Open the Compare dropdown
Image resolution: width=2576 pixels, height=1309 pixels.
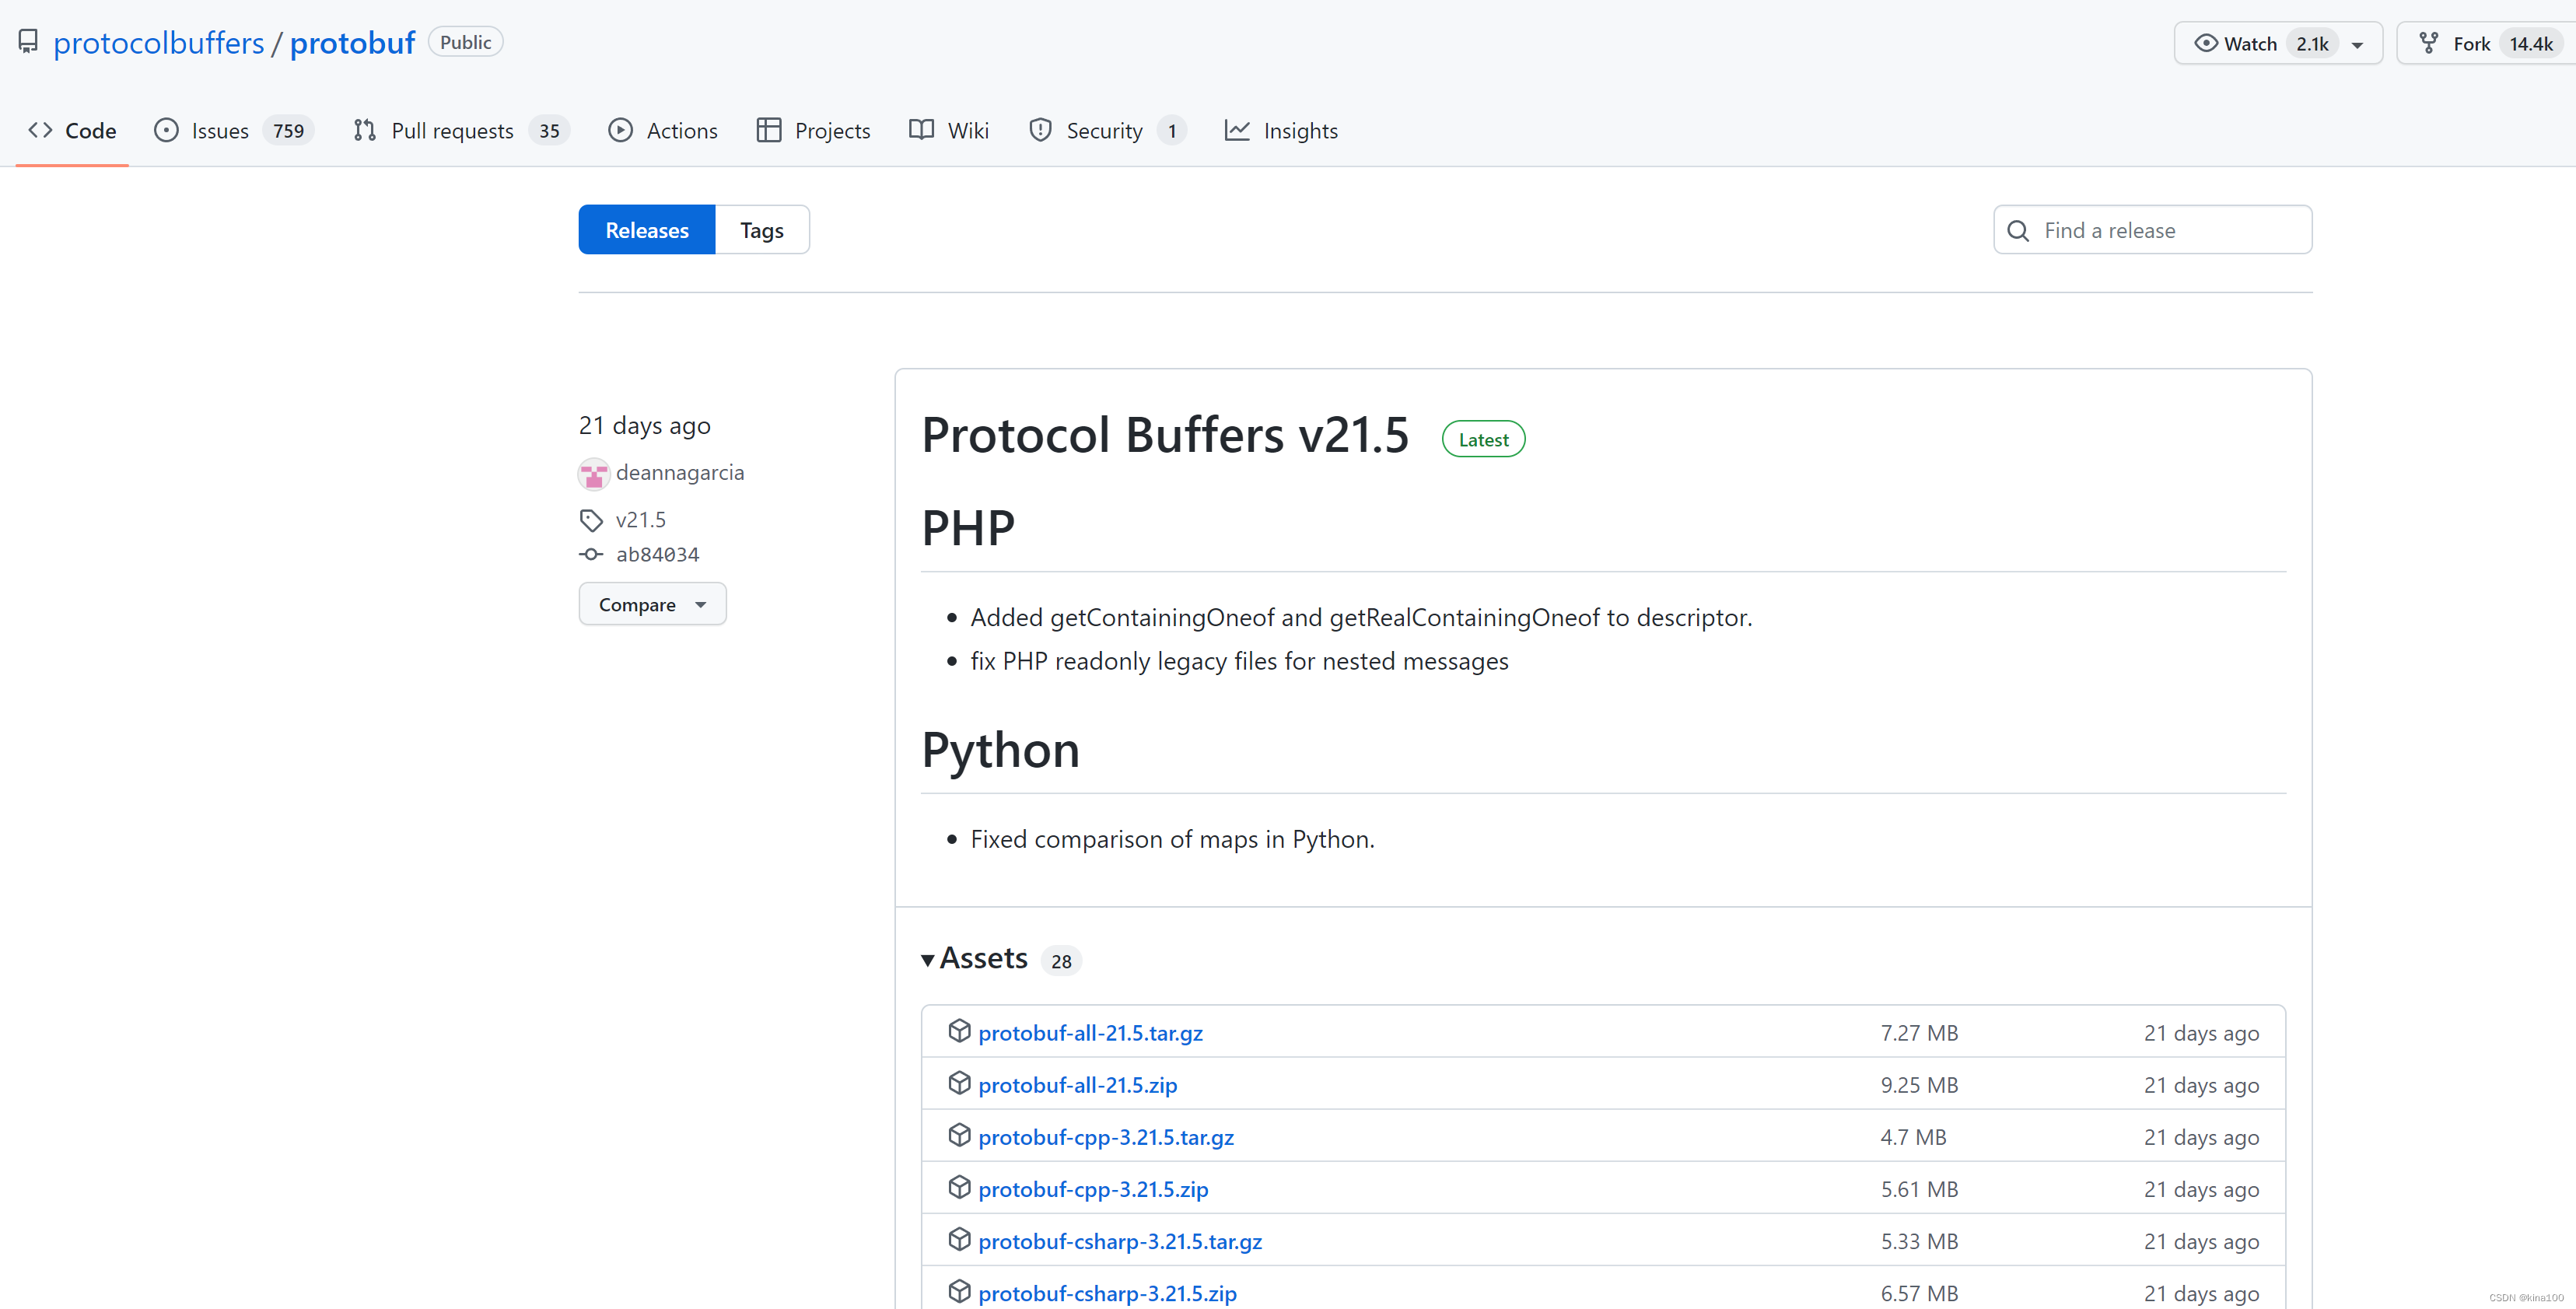[x=652, y=604]
